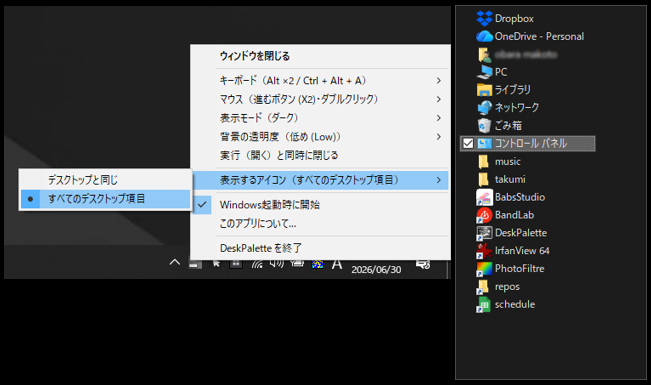
Task: Toggle the コントロール パネル checkbox
Action: 468,144
